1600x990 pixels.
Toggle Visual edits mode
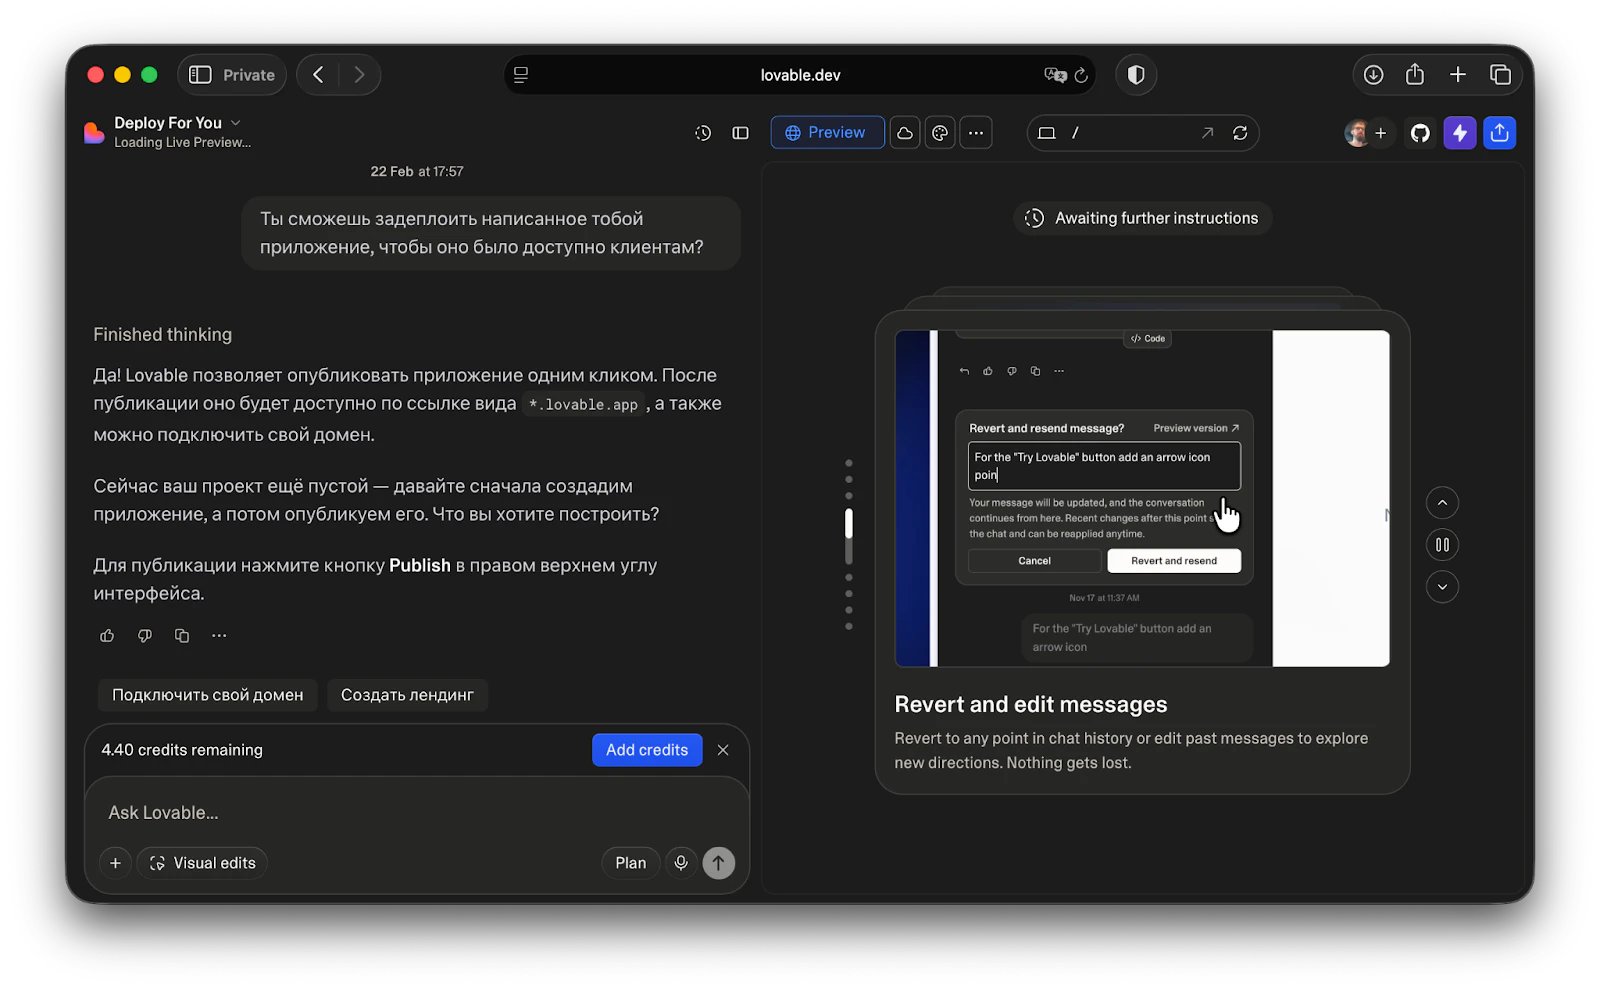[202, 863]
